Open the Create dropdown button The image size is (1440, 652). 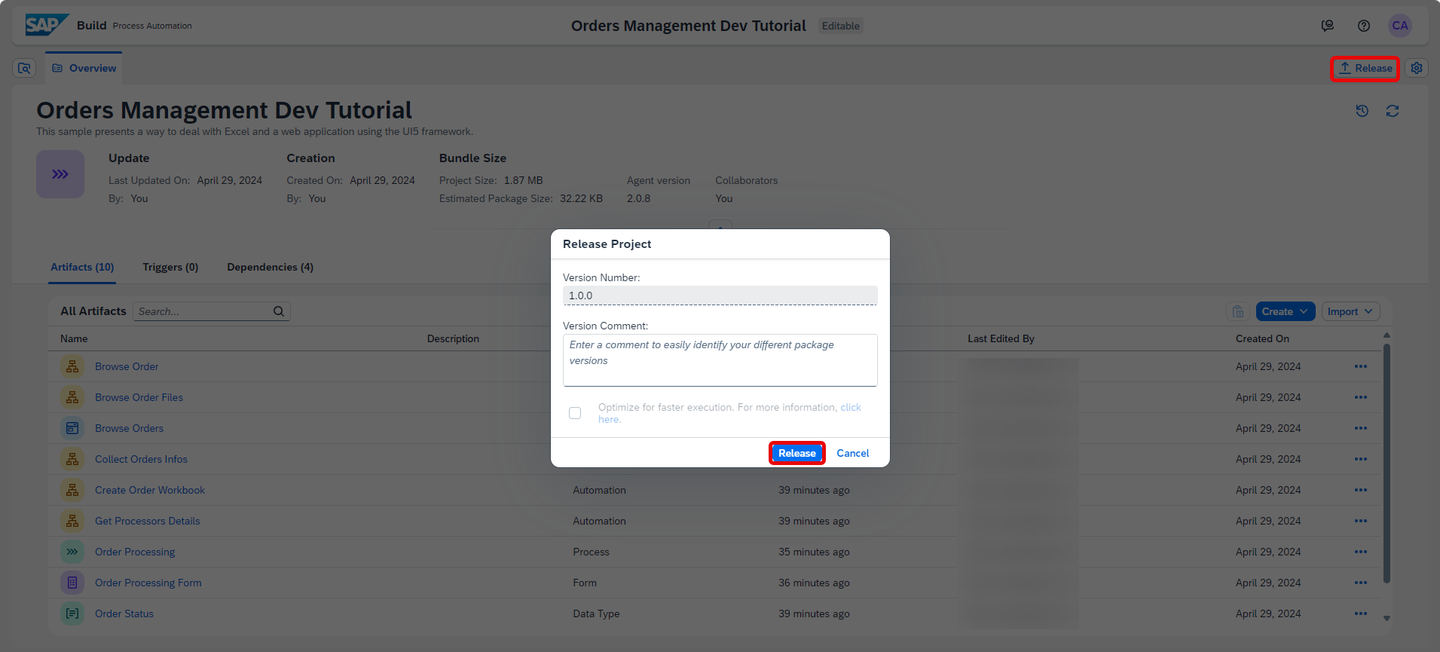point(1285,312)
